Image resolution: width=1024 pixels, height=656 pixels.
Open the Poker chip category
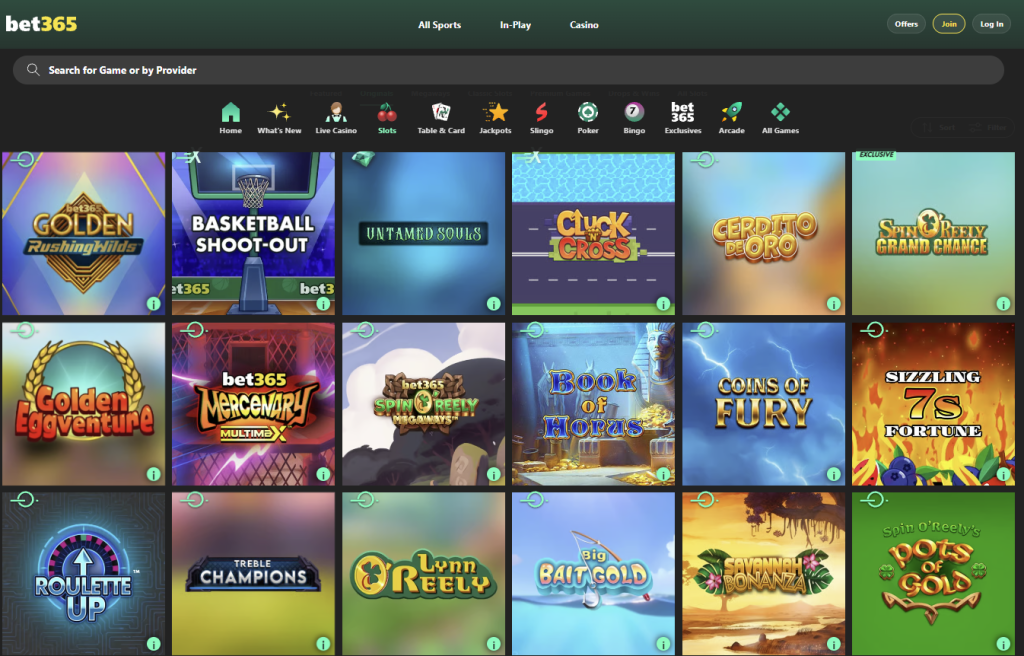(x=588, y=118)
